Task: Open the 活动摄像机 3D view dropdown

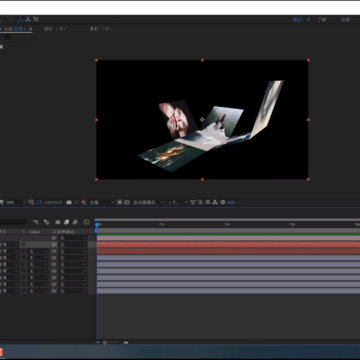Action: tap(148, 202)
